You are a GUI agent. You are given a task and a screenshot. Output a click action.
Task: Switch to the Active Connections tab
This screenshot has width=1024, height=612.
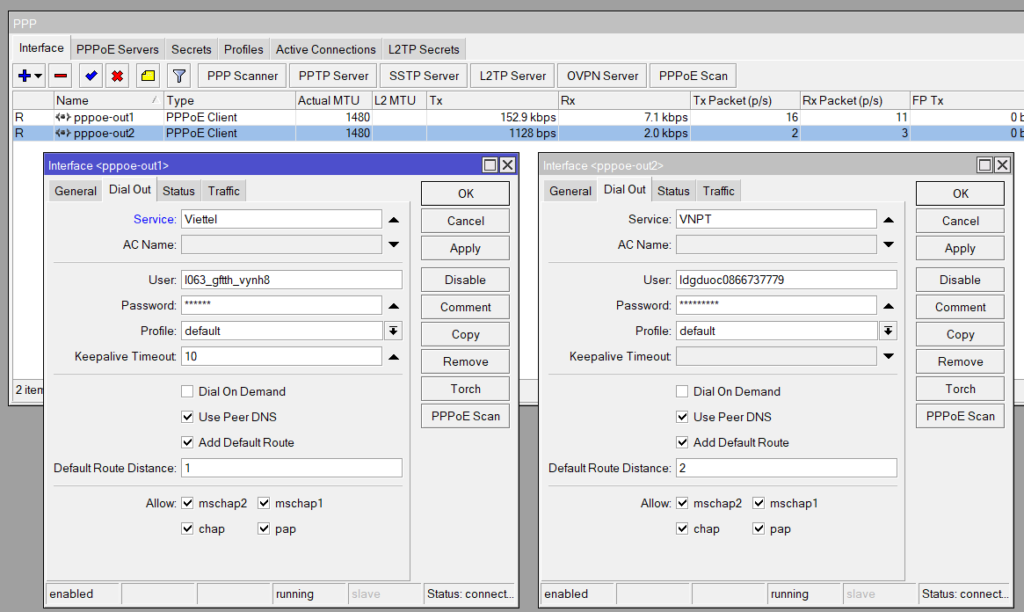click(x=326, y=49)
